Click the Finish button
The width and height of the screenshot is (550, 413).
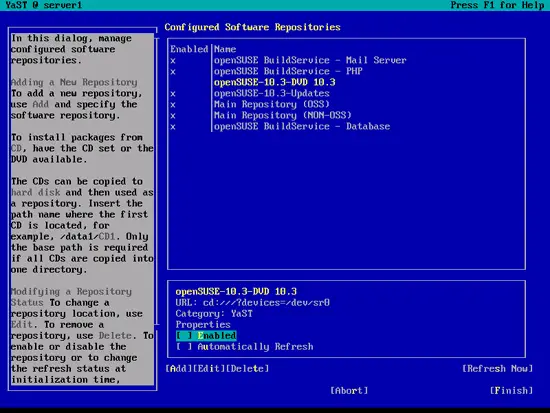click(x=511, y=391)
